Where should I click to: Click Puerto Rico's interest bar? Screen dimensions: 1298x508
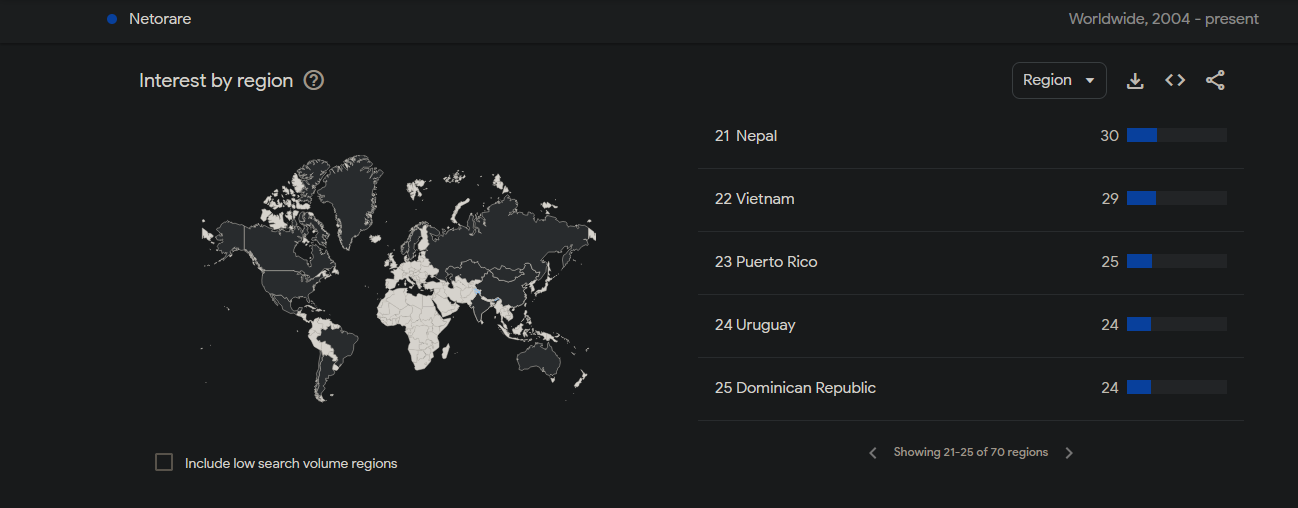click(1177, 261)
